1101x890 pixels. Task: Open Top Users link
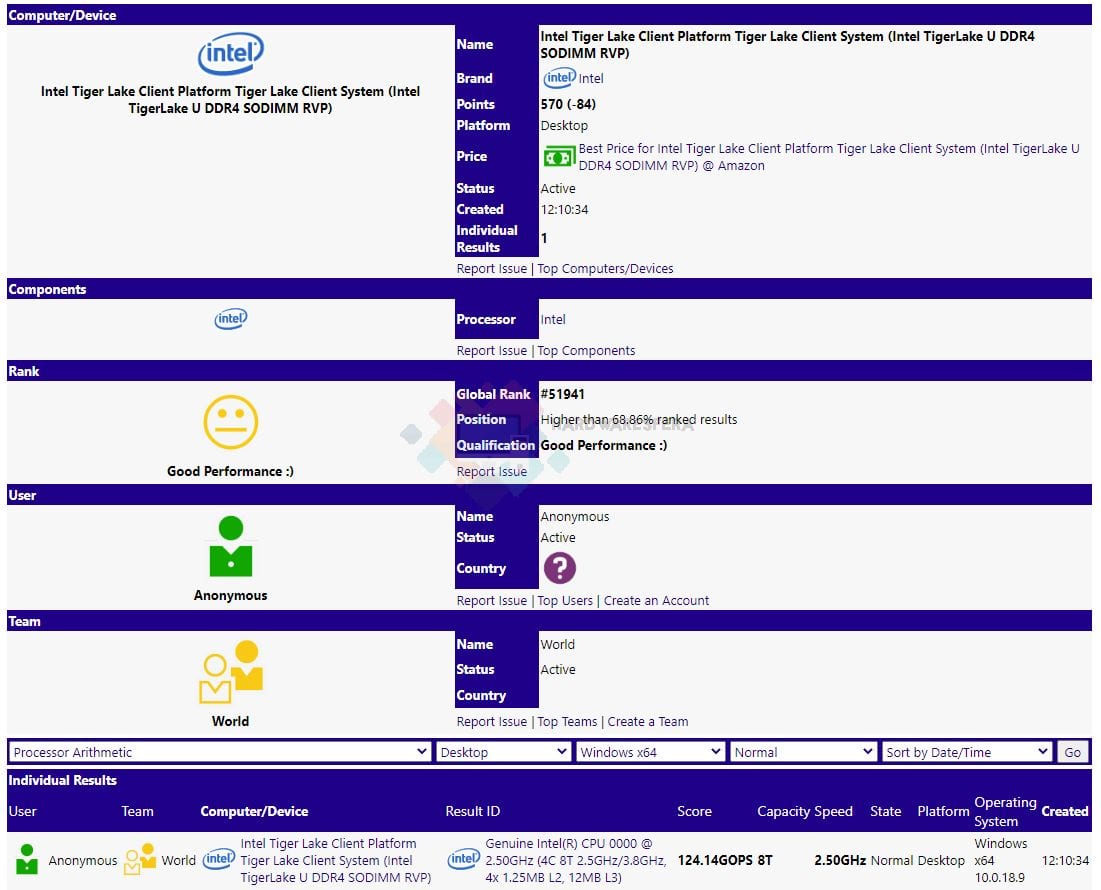565,601
